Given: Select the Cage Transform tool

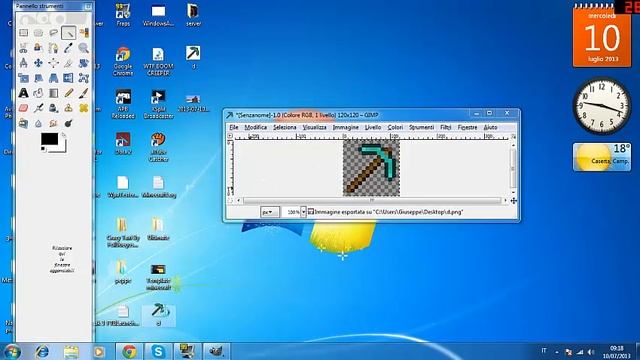Looking at the screenshot, I should pyautogui.click(x=84, y=78).
